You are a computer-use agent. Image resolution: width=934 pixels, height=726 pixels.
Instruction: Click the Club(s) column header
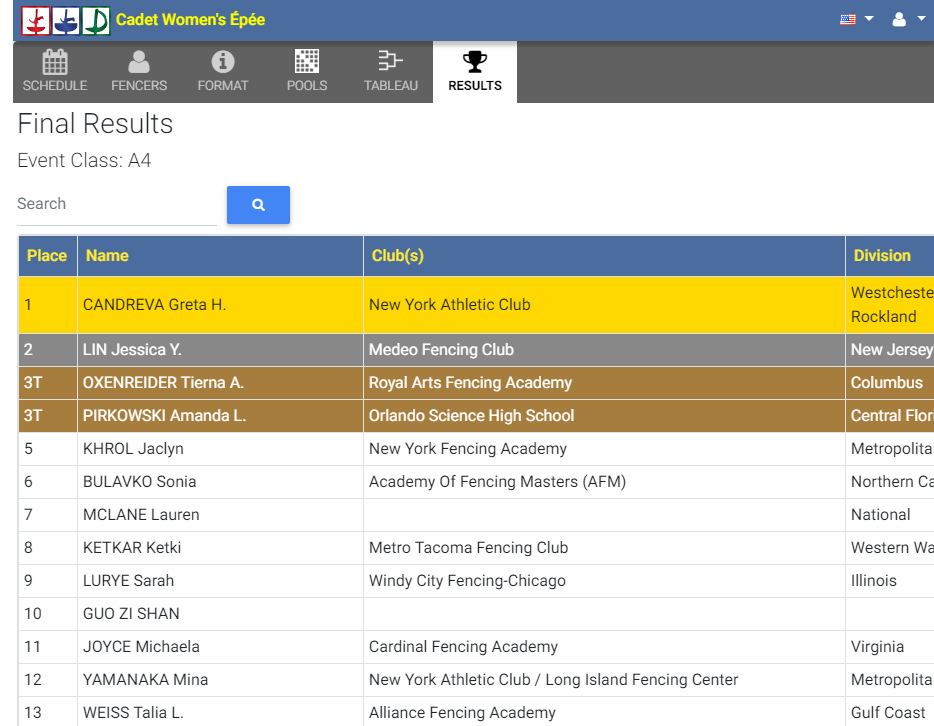point(398,256)
